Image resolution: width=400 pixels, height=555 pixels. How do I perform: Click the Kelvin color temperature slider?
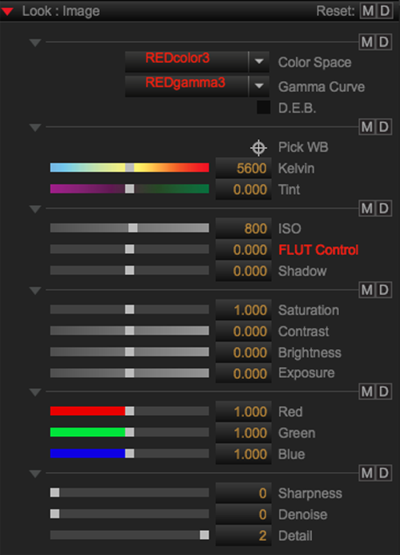pyautogui.click(x=130, y=168)
